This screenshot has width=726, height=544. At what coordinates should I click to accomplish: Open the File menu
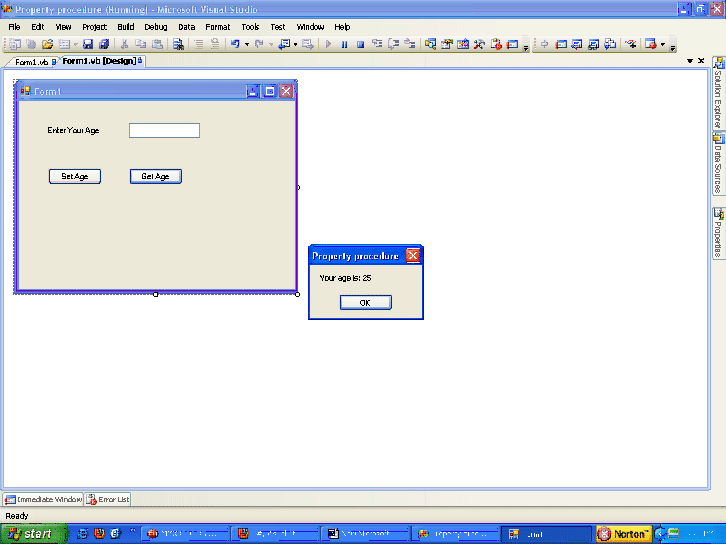14,27
